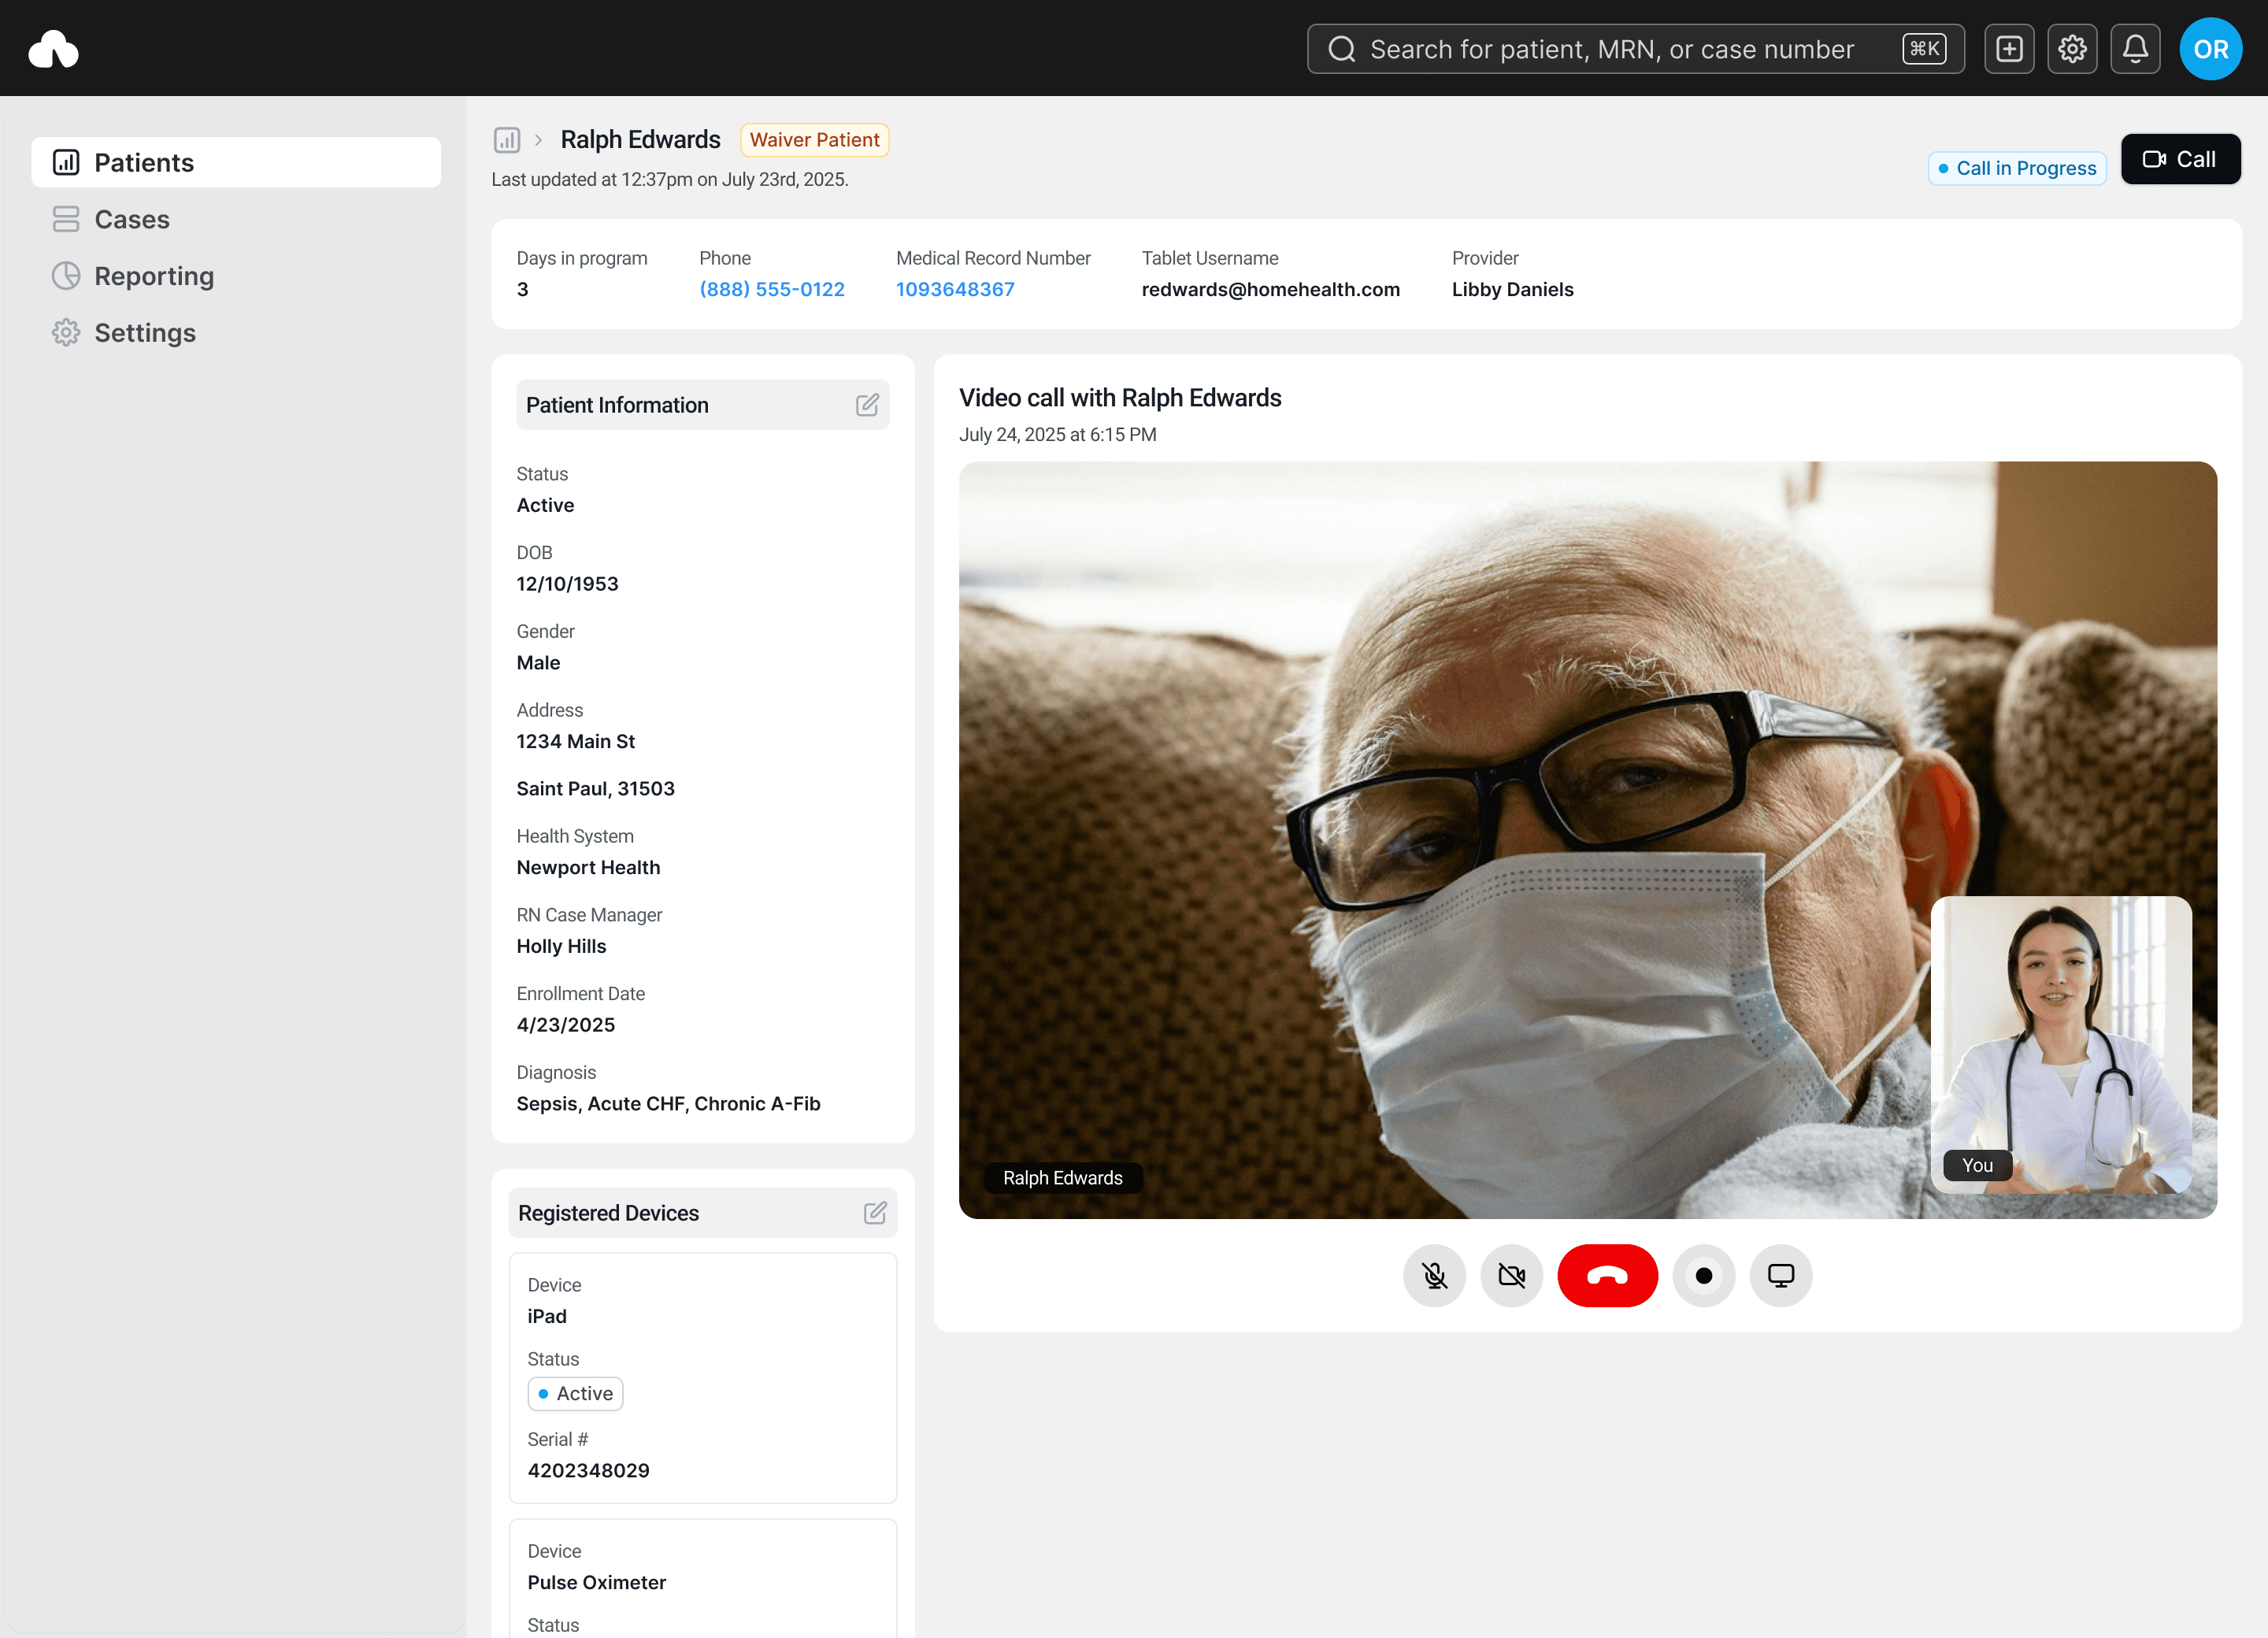Click the cloud logo in header
The width and height of the screenshot is (2268, 1638).
click(54, 49)
